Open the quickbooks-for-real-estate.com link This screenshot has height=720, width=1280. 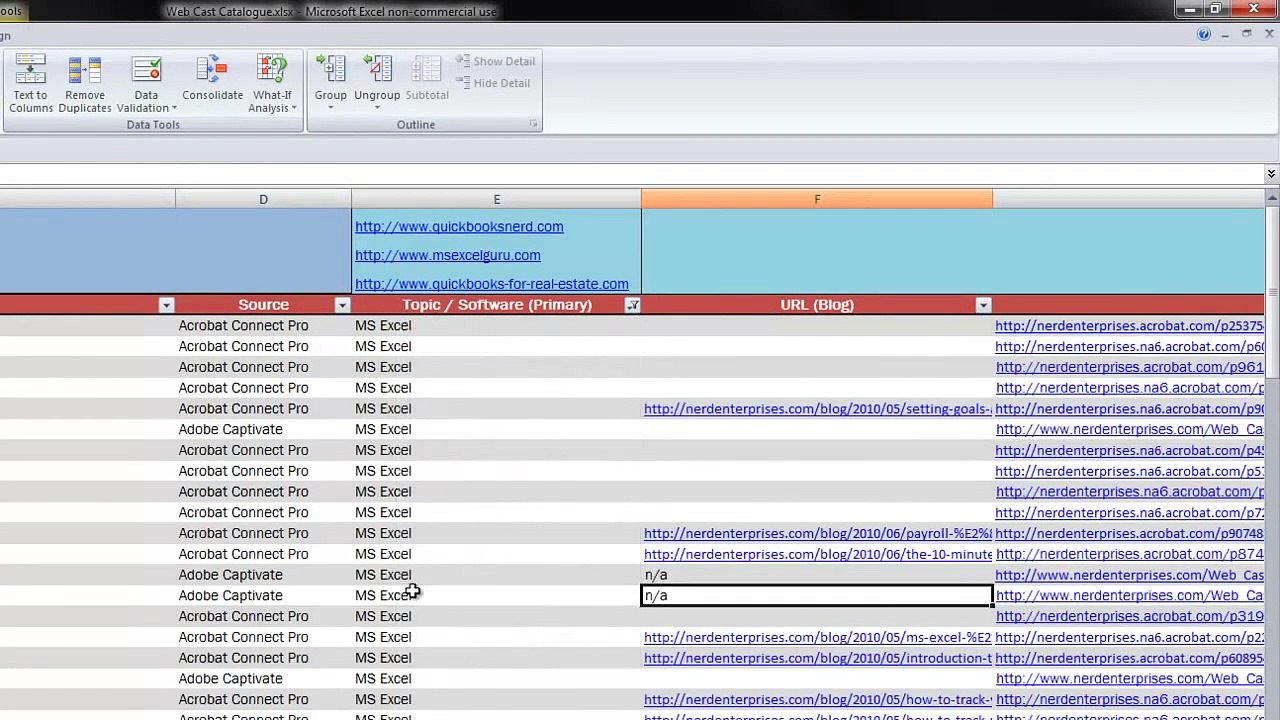492,284
